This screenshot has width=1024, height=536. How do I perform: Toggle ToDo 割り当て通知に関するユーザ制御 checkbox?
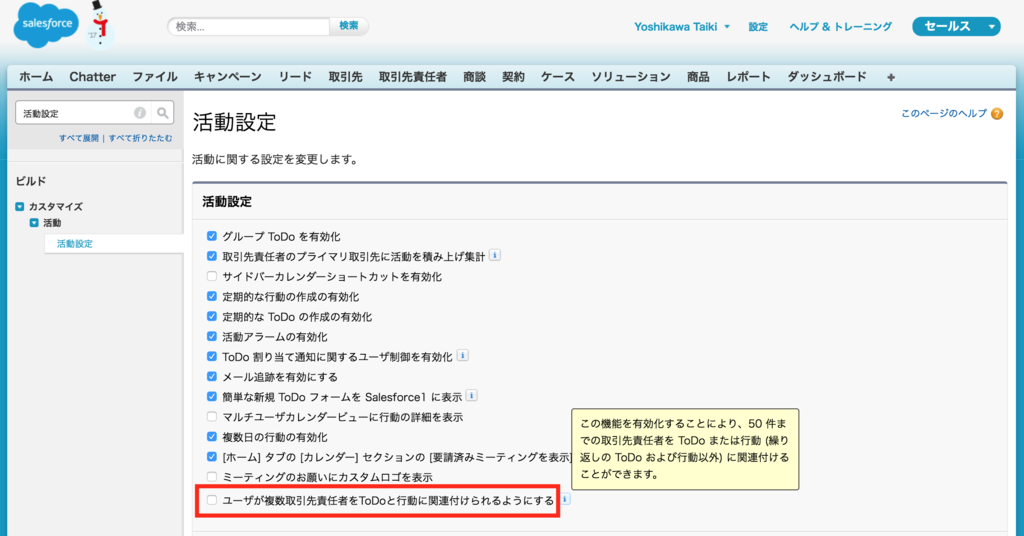[x=212, y=356]
